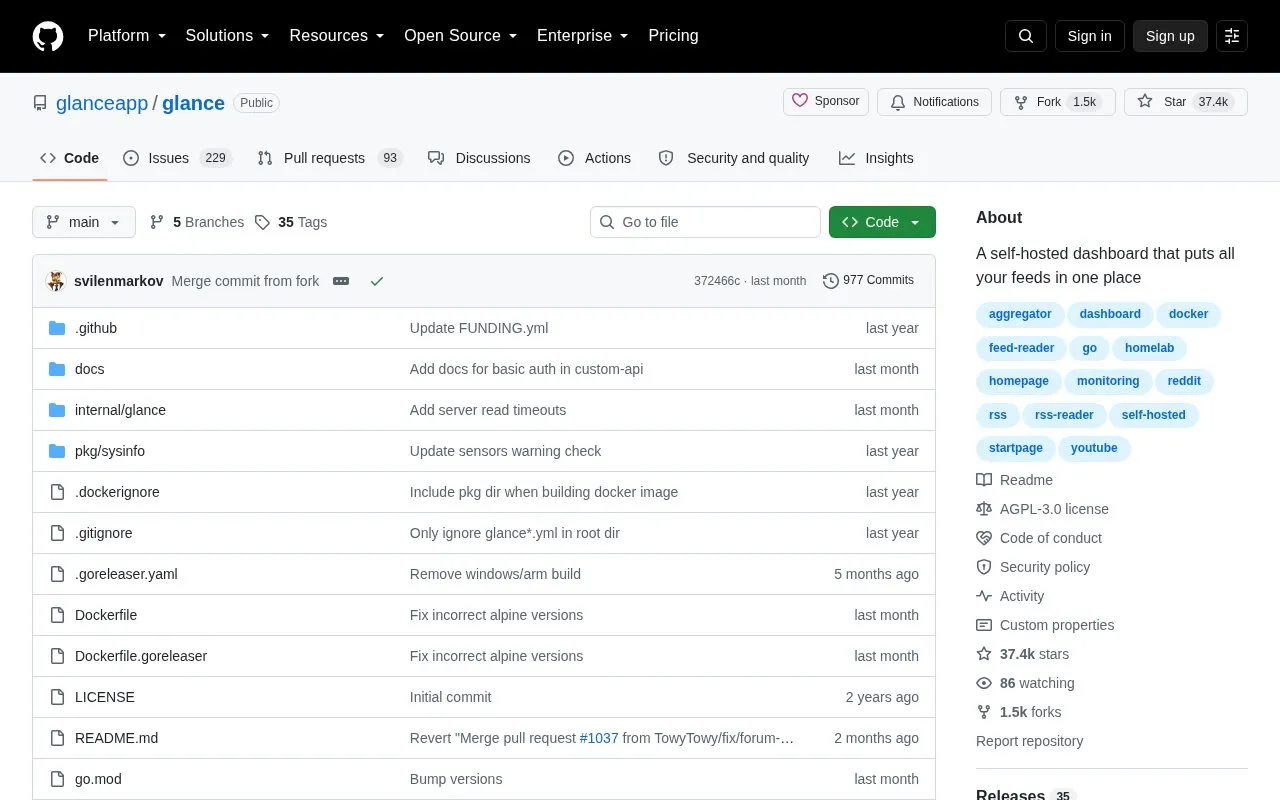Open the Pricing link
This screenshot has width=1280, height=800.
tap(673, 36)
